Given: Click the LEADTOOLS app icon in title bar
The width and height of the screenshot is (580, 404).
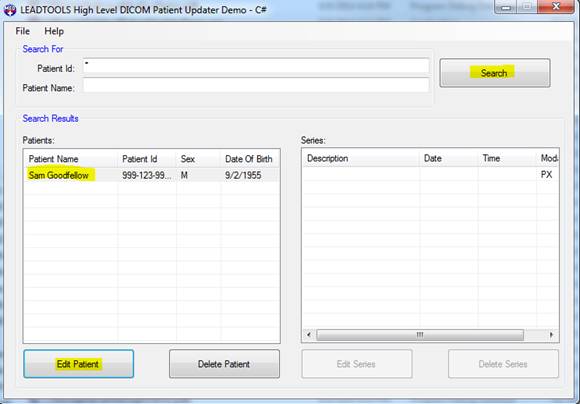Looking at the screenshot, I should click(x=10, y=10).
